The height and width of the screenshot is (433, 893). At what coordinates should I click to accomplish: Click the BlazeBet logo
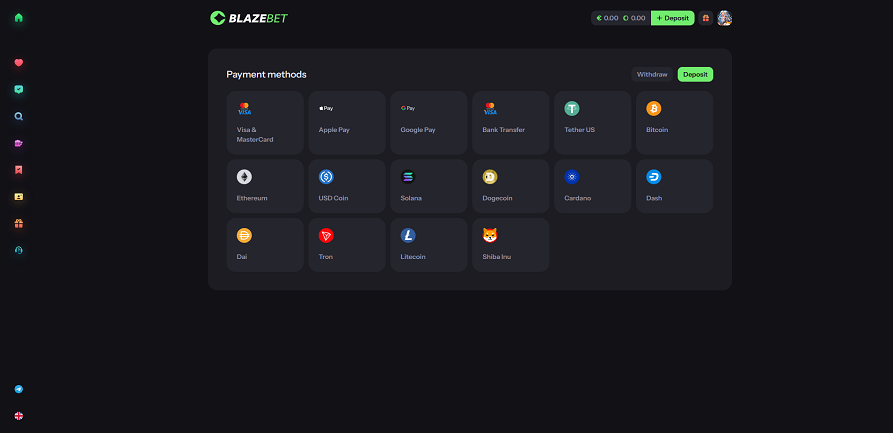(249, 18)
